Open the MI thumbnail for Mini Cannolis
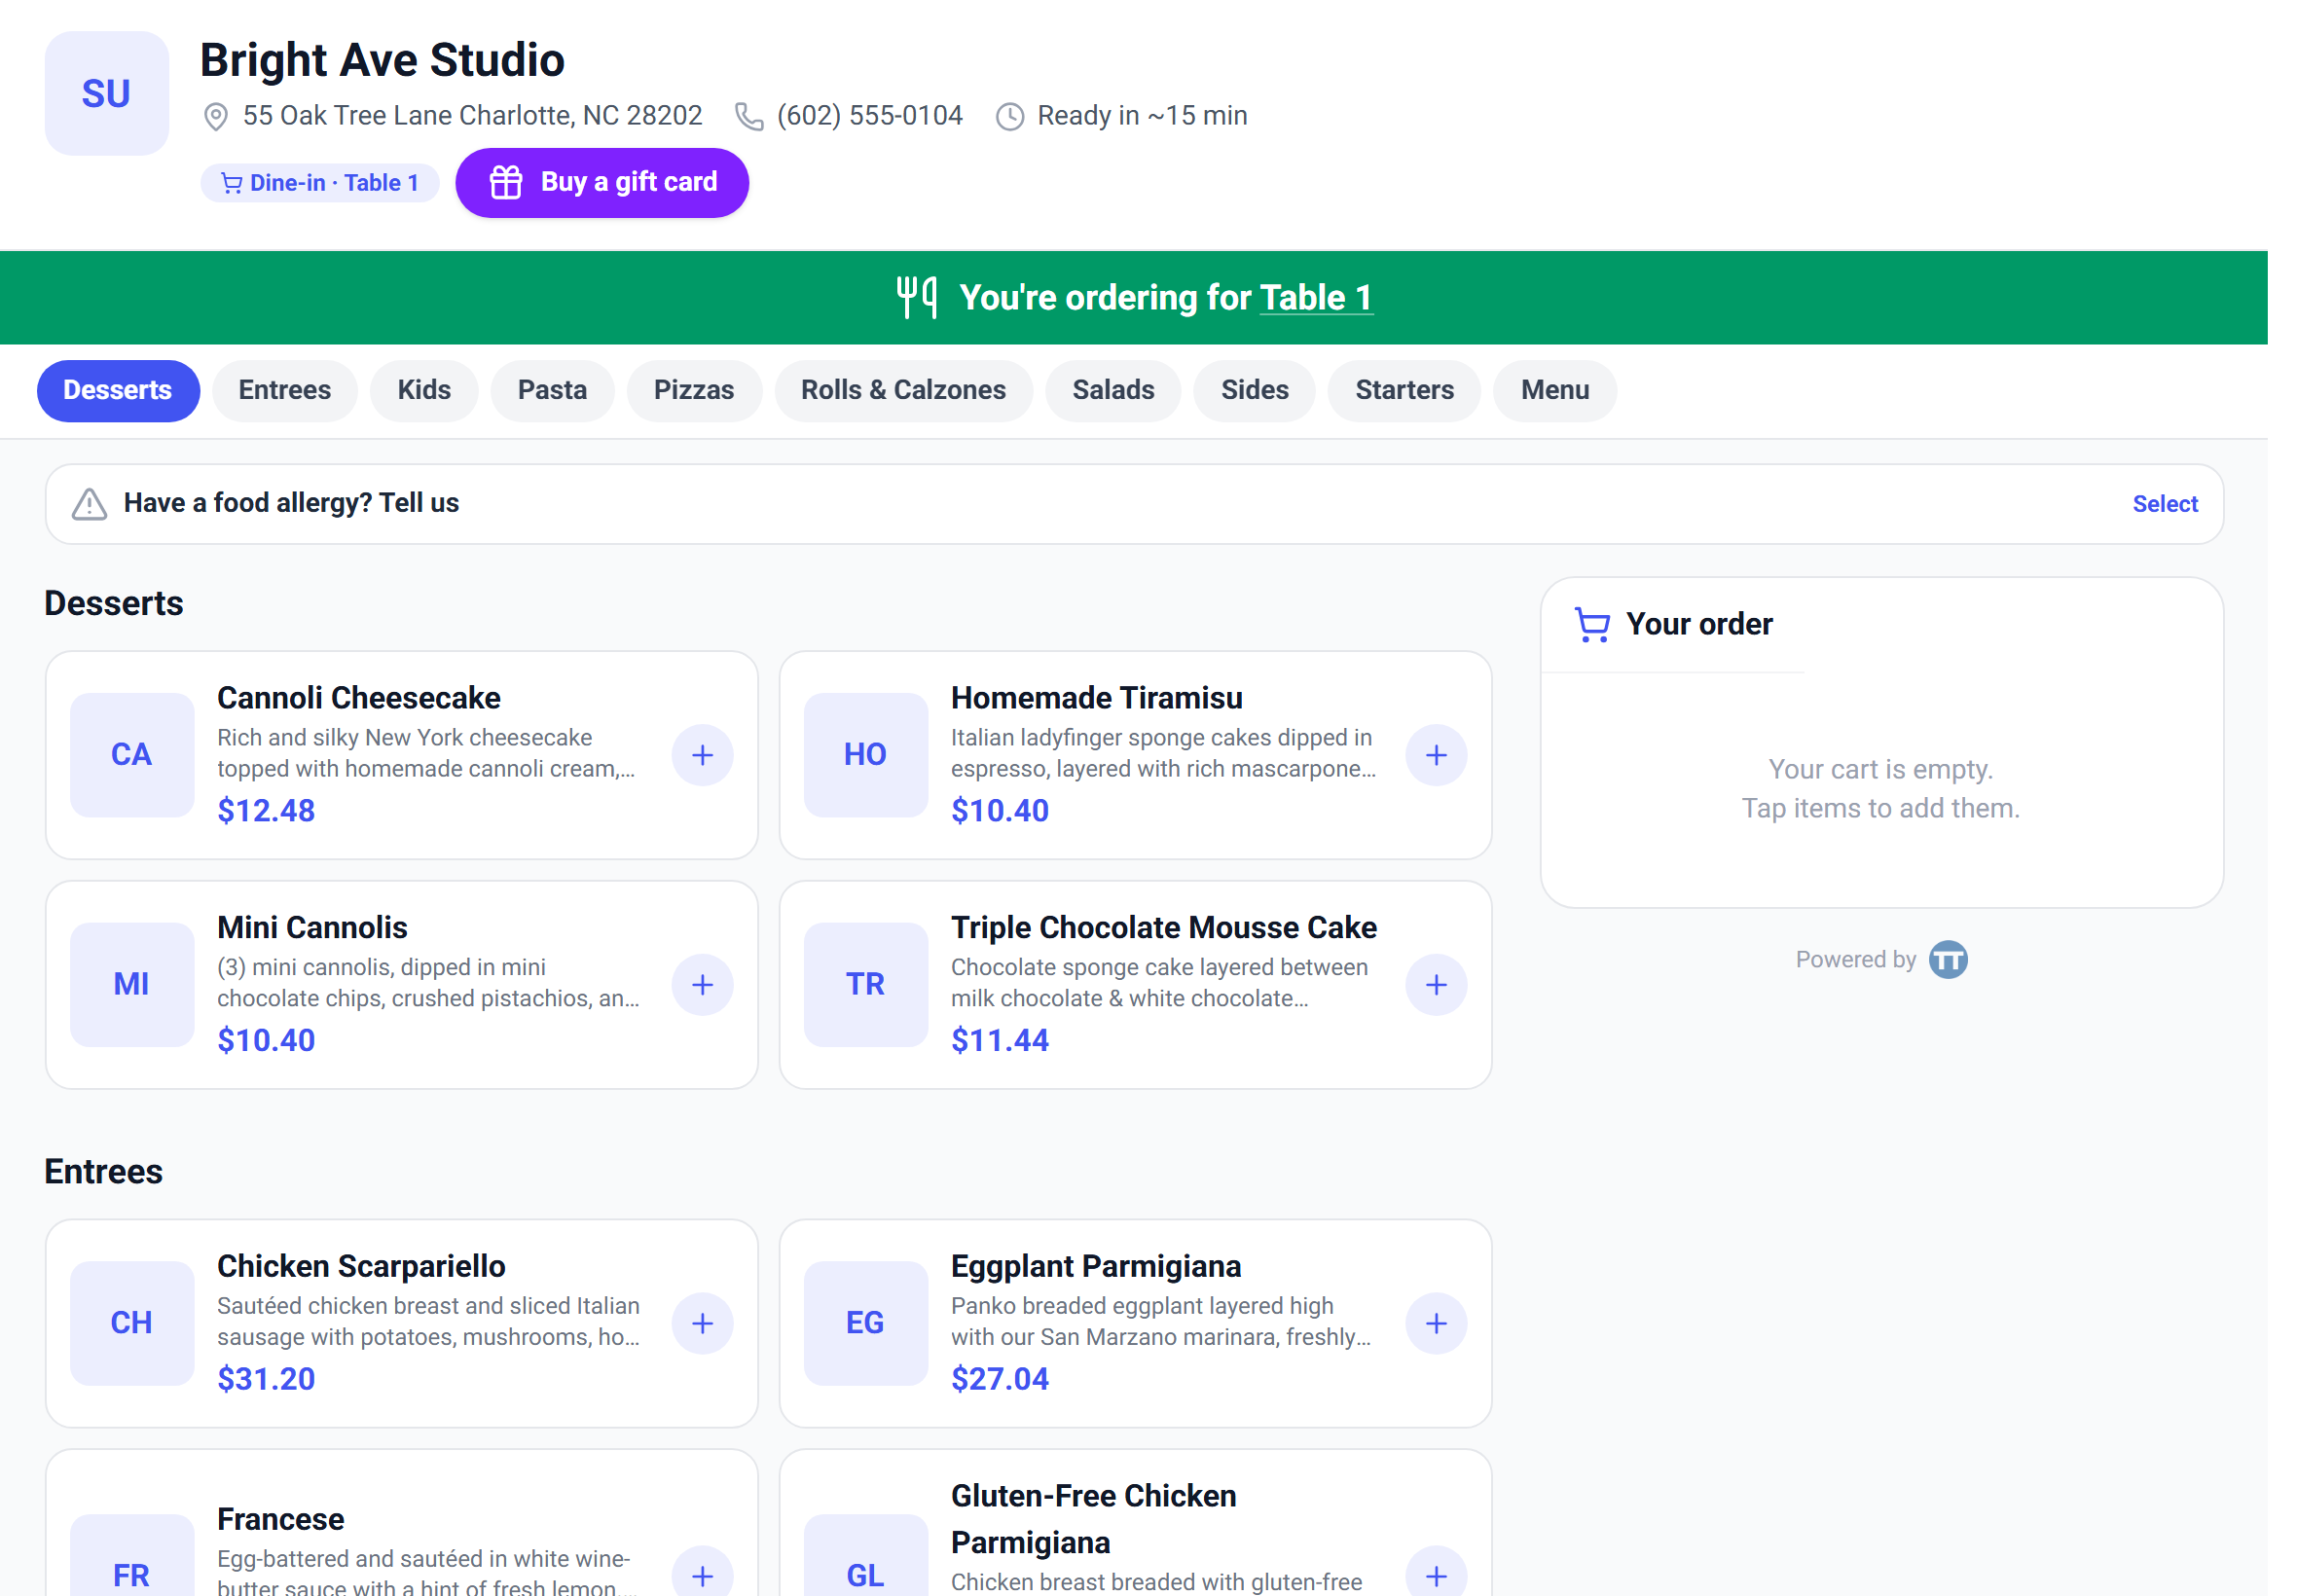 coord(132,985)
